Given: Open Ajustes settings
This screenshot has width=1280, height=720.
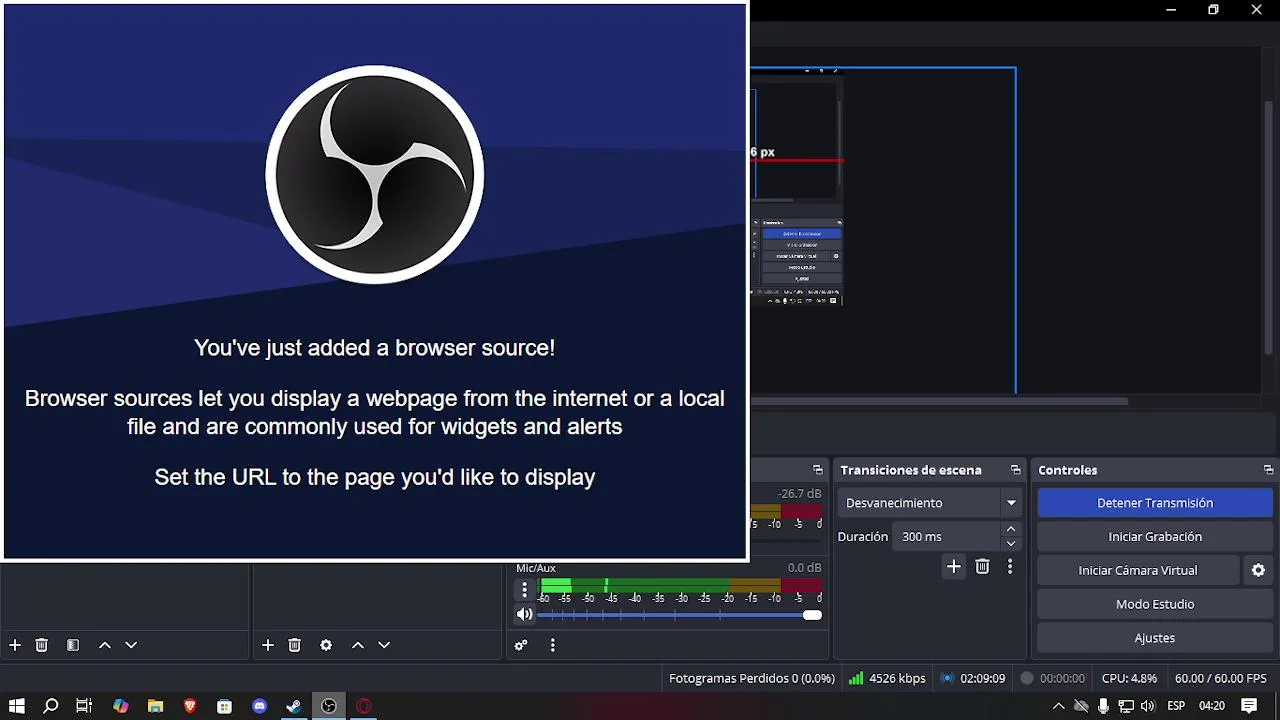Looking at the screenshot, I should [1155, 638].
